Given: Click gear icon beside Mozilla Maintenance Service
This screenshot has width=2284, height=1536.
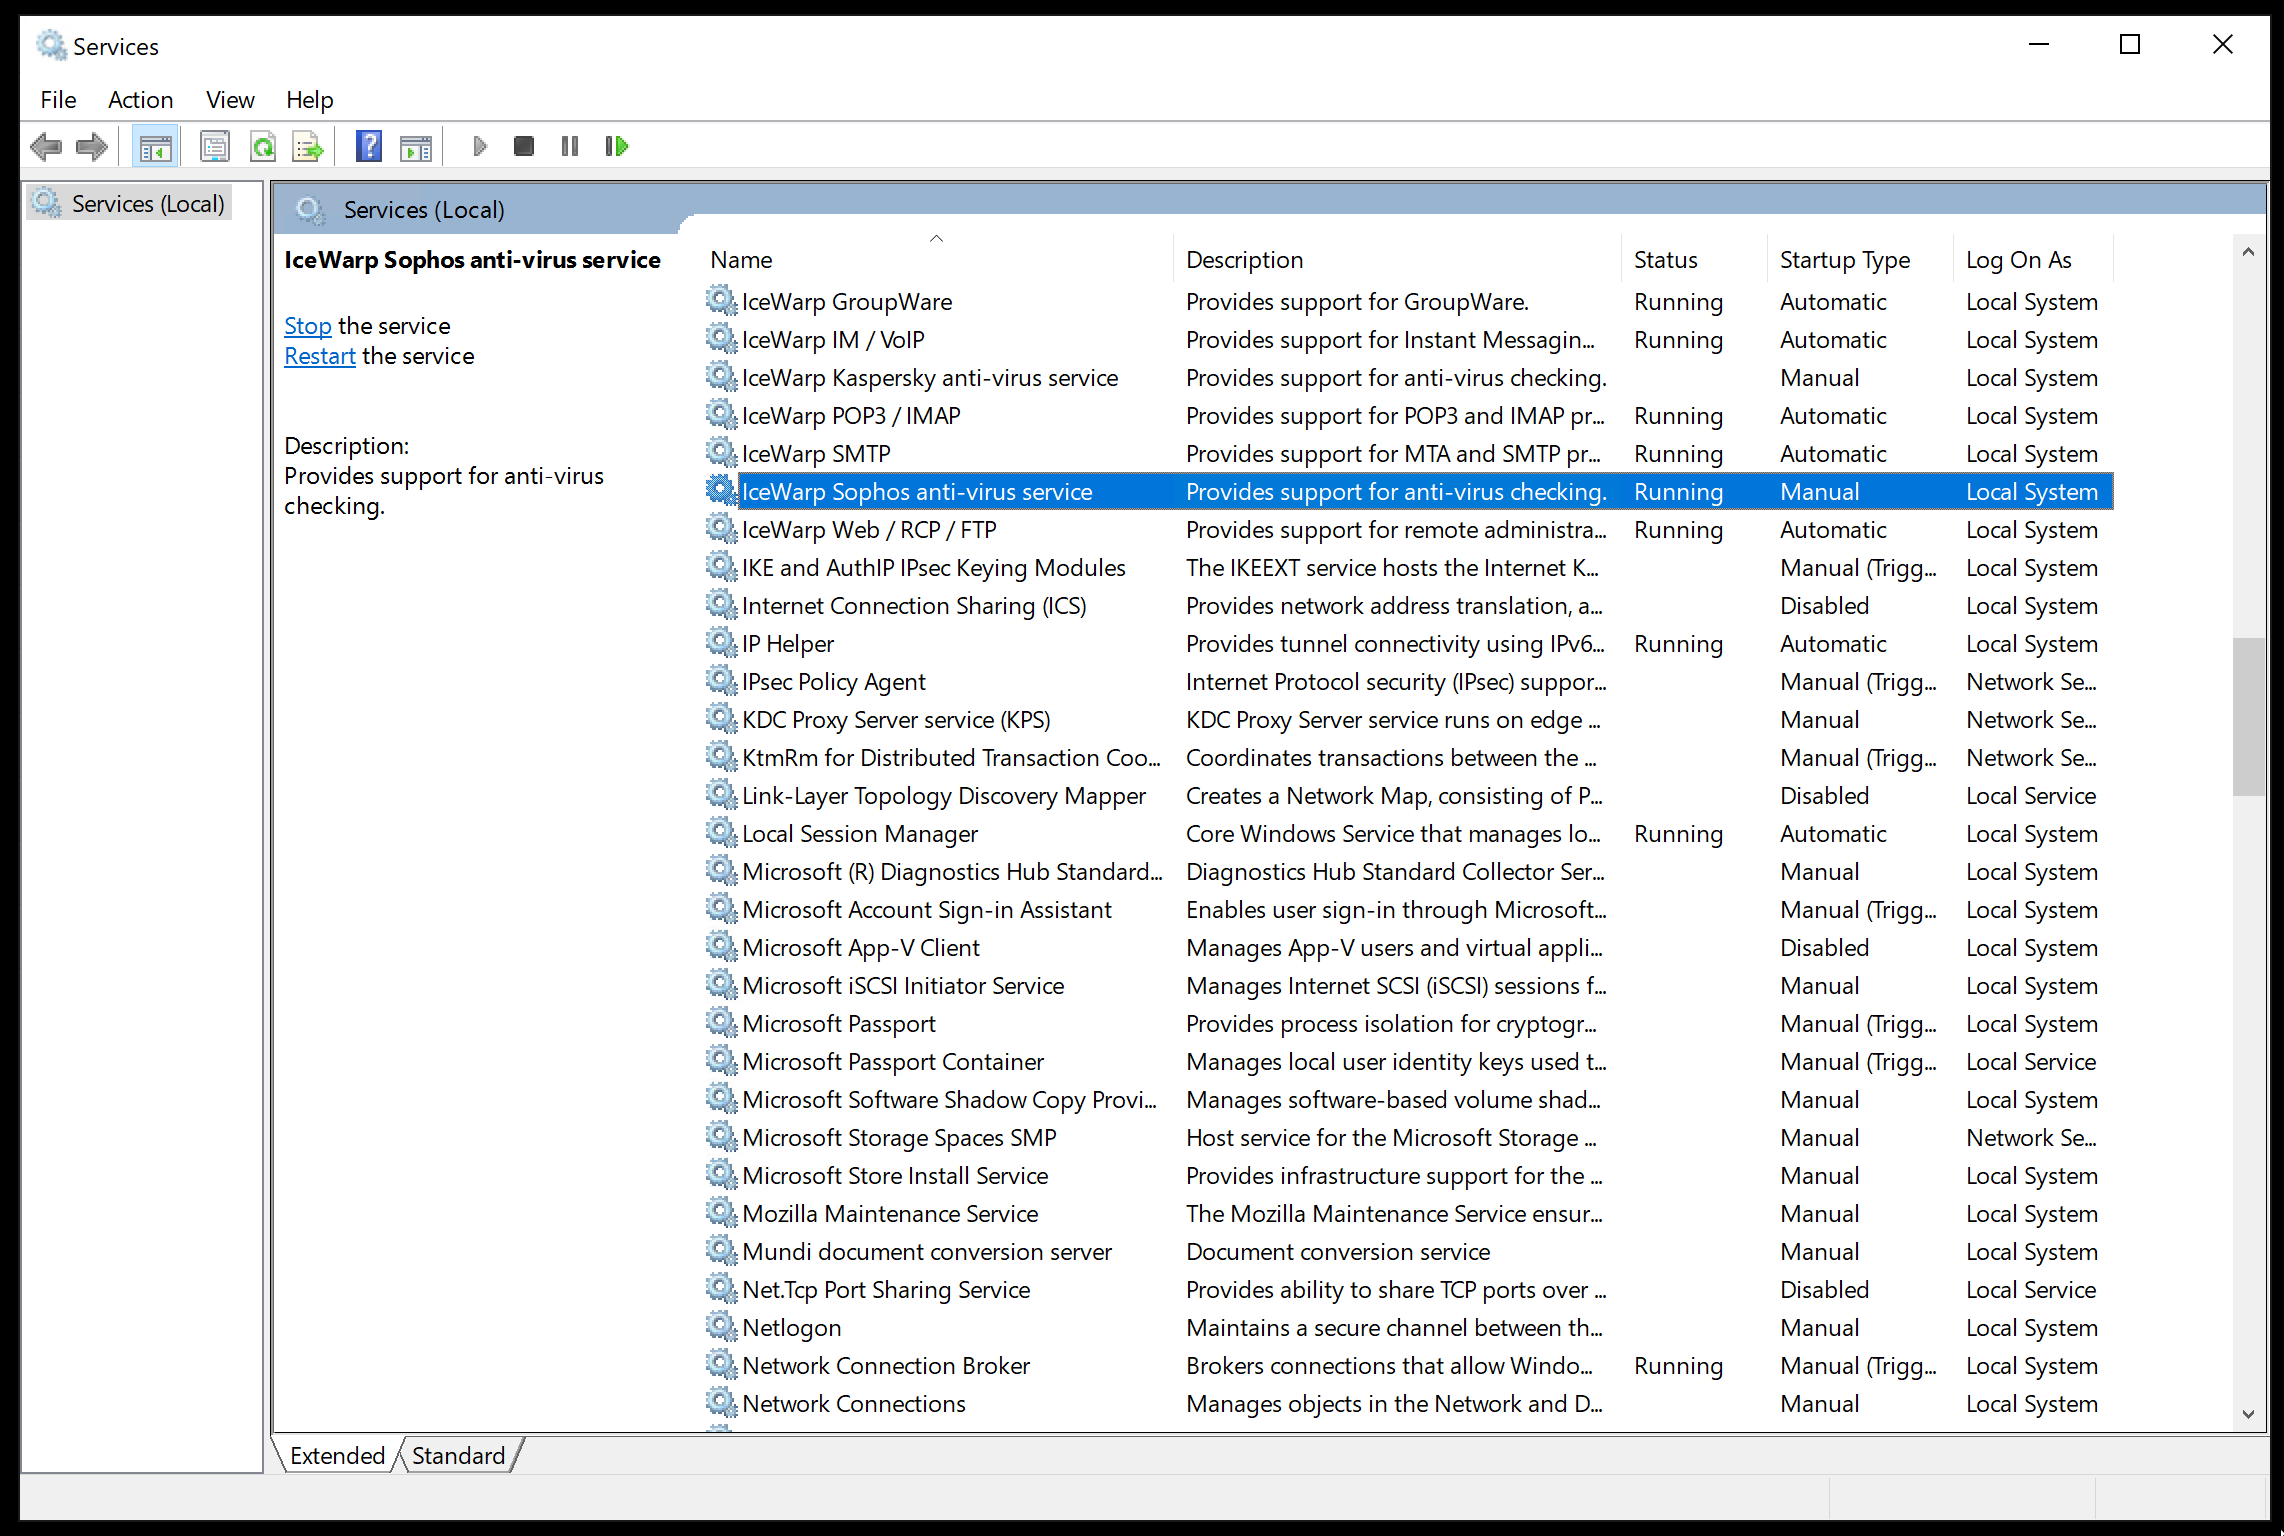Looking at the screenshot, I should (x=721, y=1212).
